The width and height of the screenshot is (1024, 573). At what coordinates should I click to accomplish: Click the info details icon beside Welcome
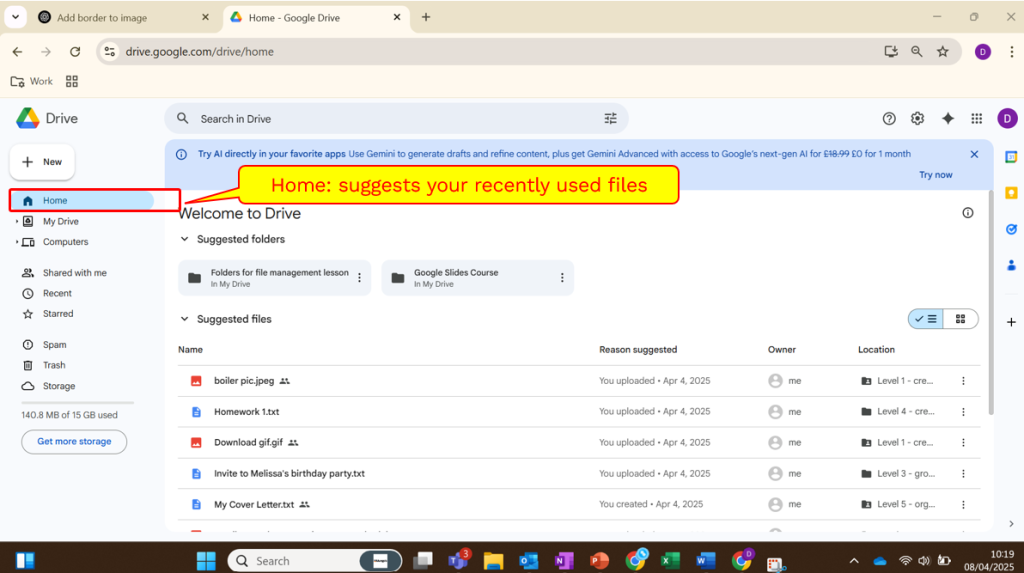point(967,213)
